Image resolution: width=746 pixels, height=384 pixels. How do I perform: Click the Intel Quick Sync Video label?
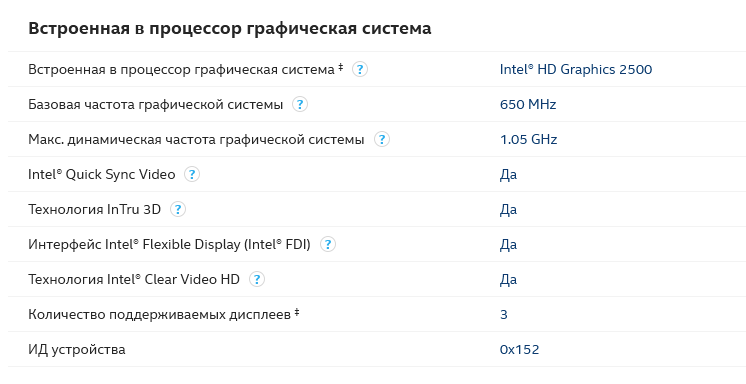point(102,175)
